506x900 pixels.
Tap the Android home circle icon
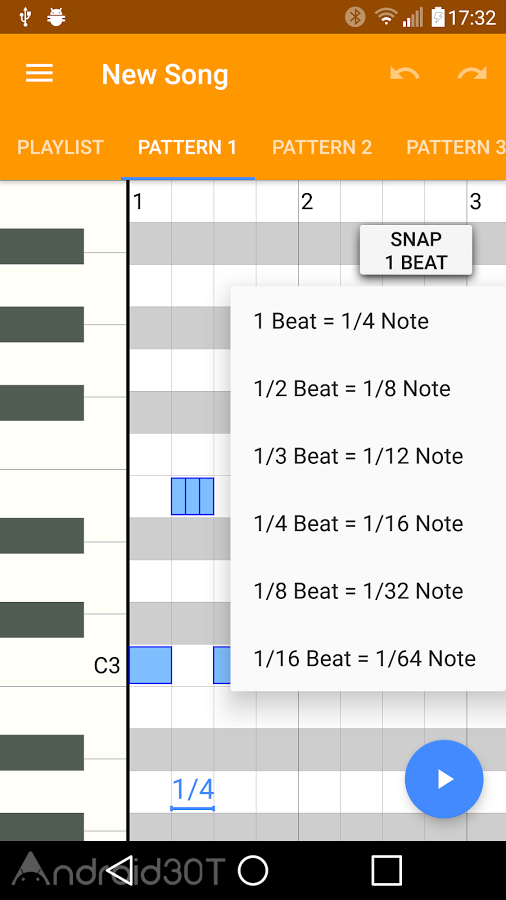tap(253, 870)
